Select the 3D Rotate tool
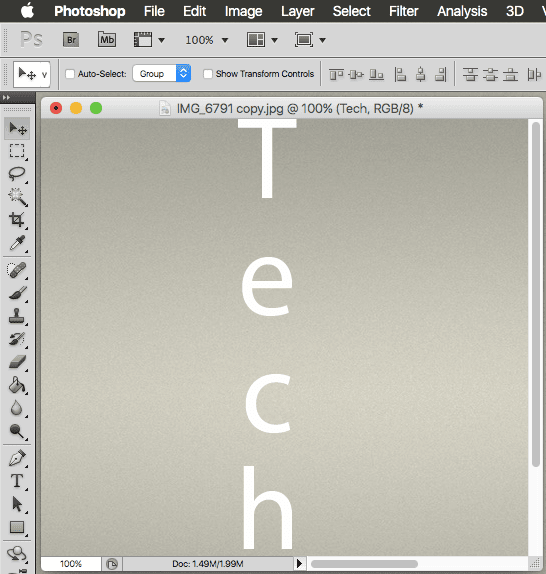Screen dimensions: 546x574 pos(17,553)
